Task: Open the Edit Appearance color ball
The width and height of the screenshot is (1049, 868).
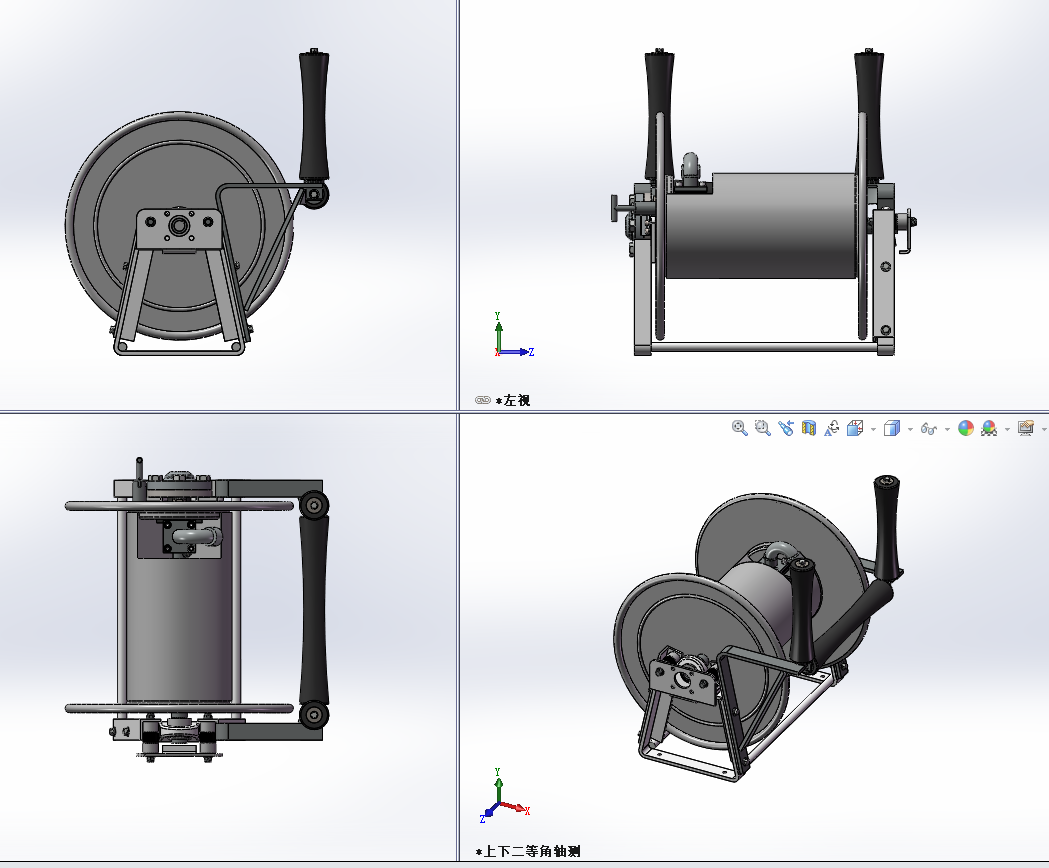Action: click(x=965, y=428)
